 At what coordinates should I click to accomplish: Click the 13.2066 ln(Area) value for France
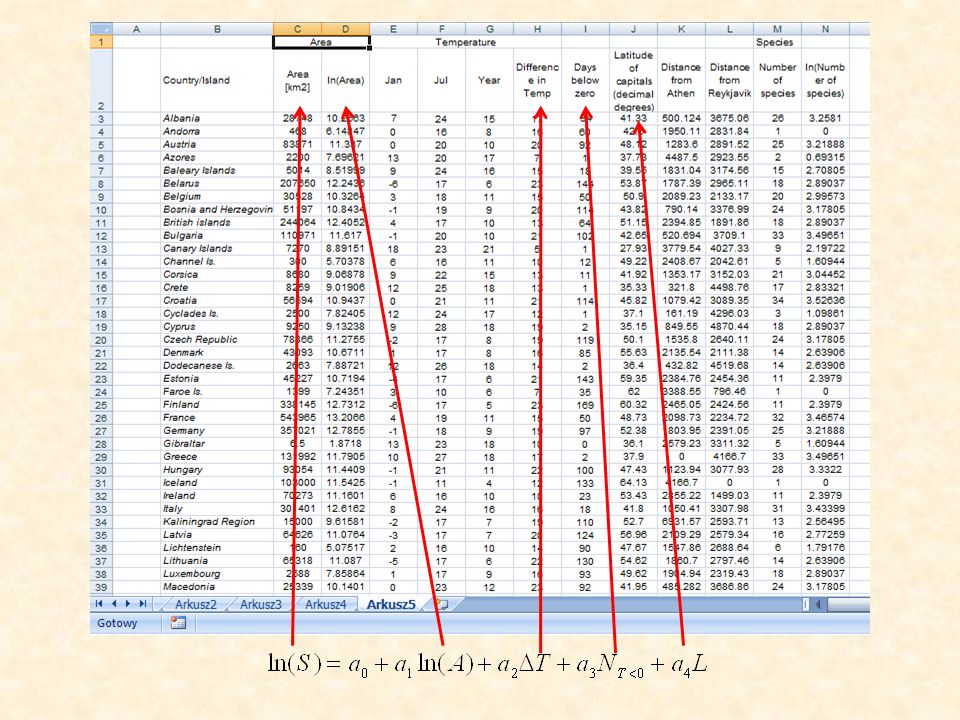point(345,418)
